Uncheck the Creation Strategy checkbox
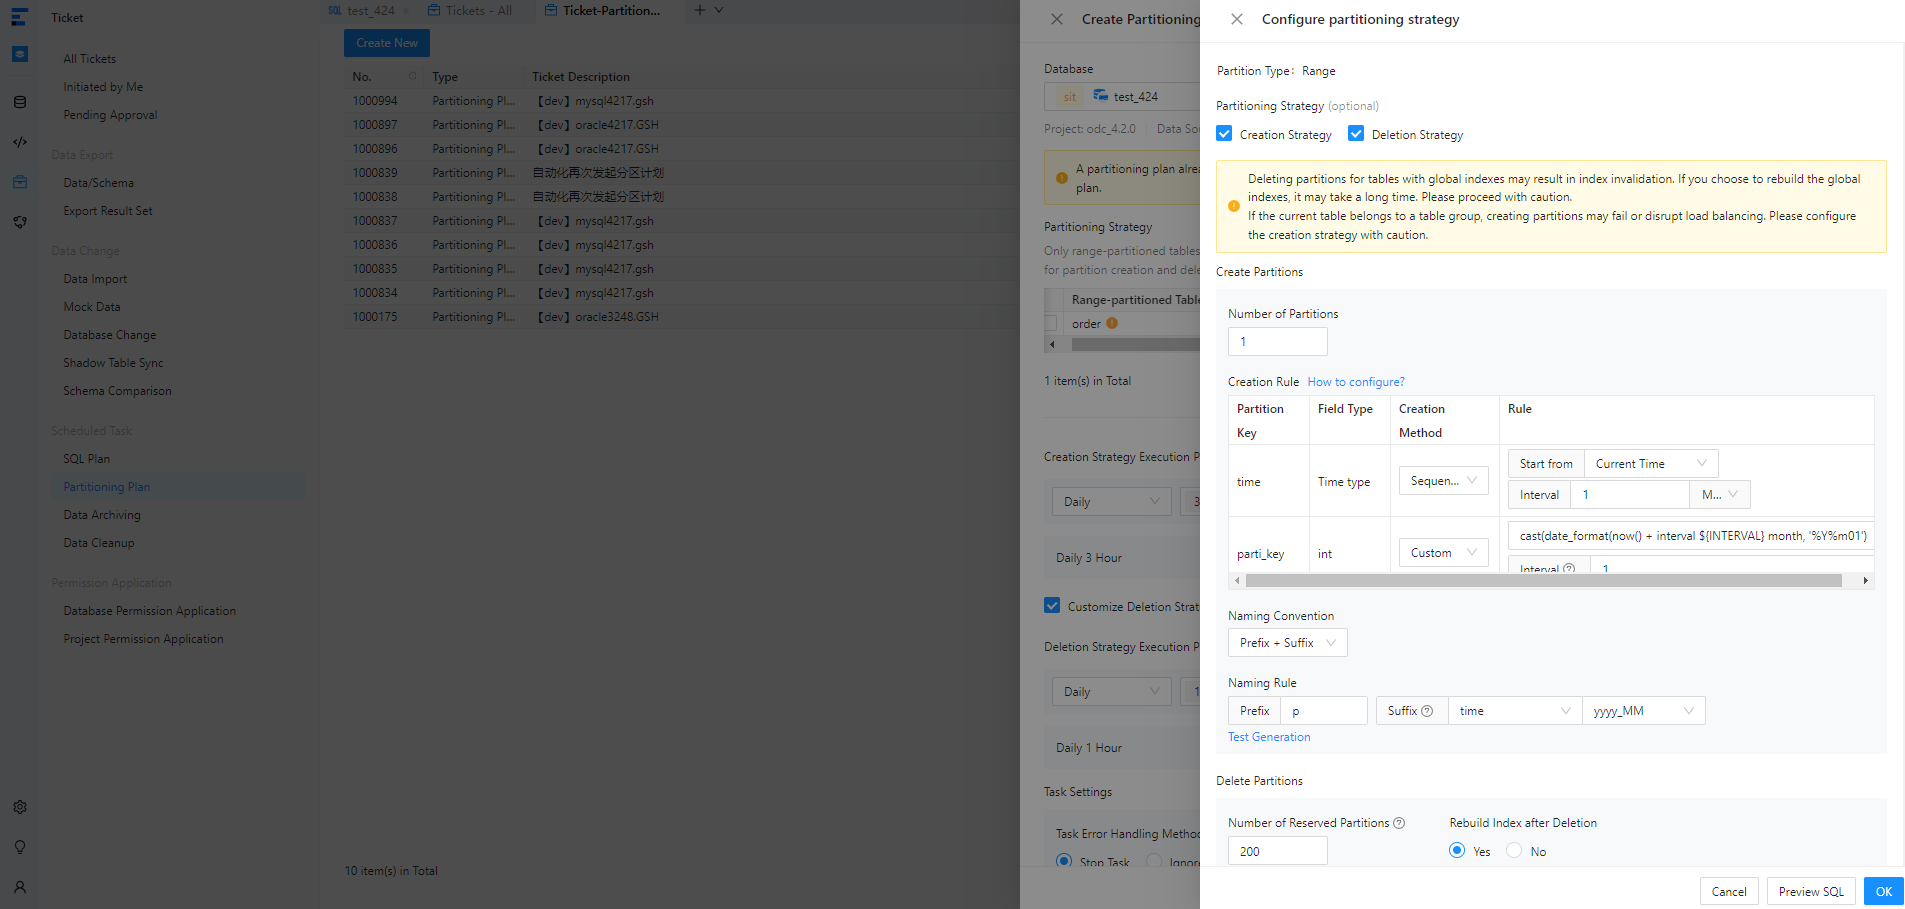Viewport: 1905px width, 909px height. click(1224, 134)
